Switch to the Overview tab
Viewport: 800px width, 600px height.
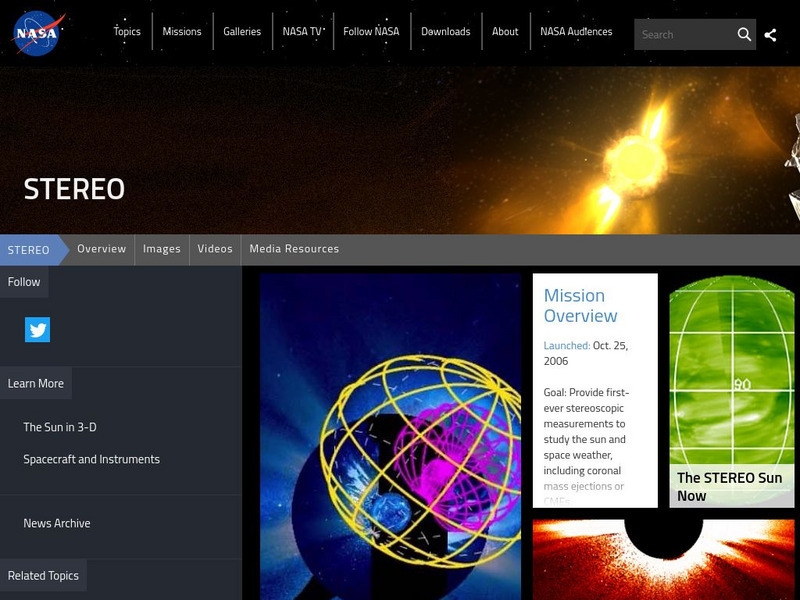tap(102, 249)
